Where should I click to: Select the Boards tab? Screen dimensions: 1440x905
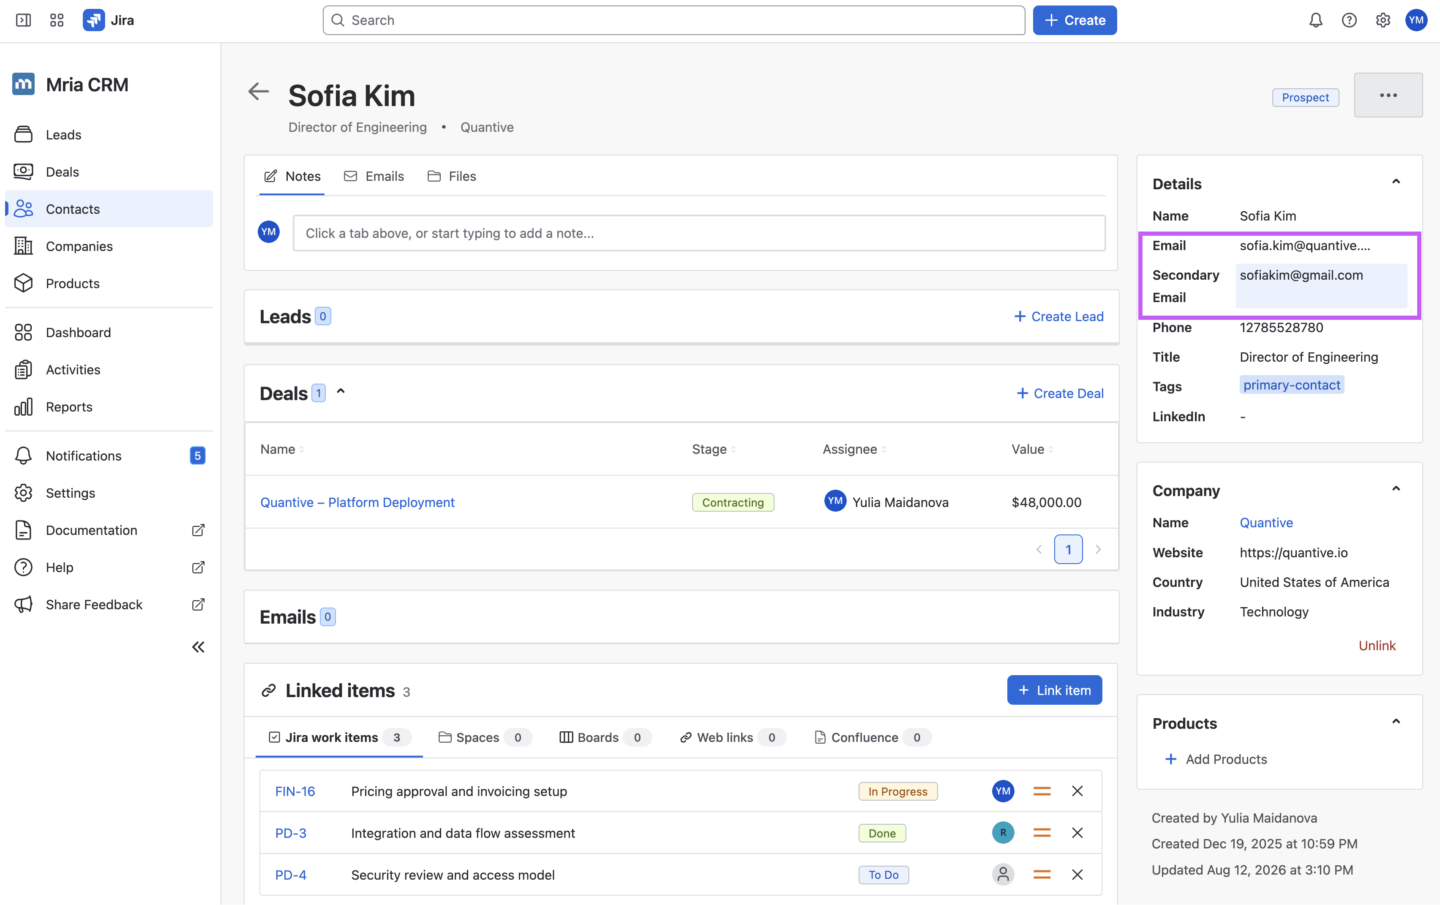(605, 737)
